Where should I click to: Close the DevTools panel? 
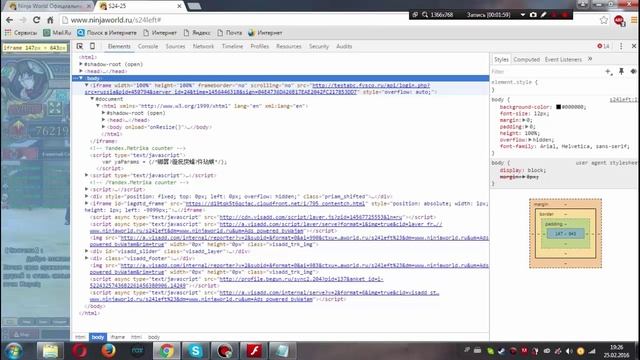pyautogui.click(x=634, y=46)
